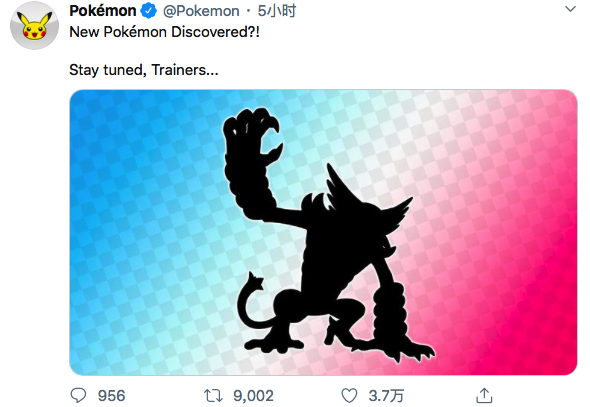Click the "New Pokémon Discovered?!" text
The image size is (590, 407).
pos(164,32)
